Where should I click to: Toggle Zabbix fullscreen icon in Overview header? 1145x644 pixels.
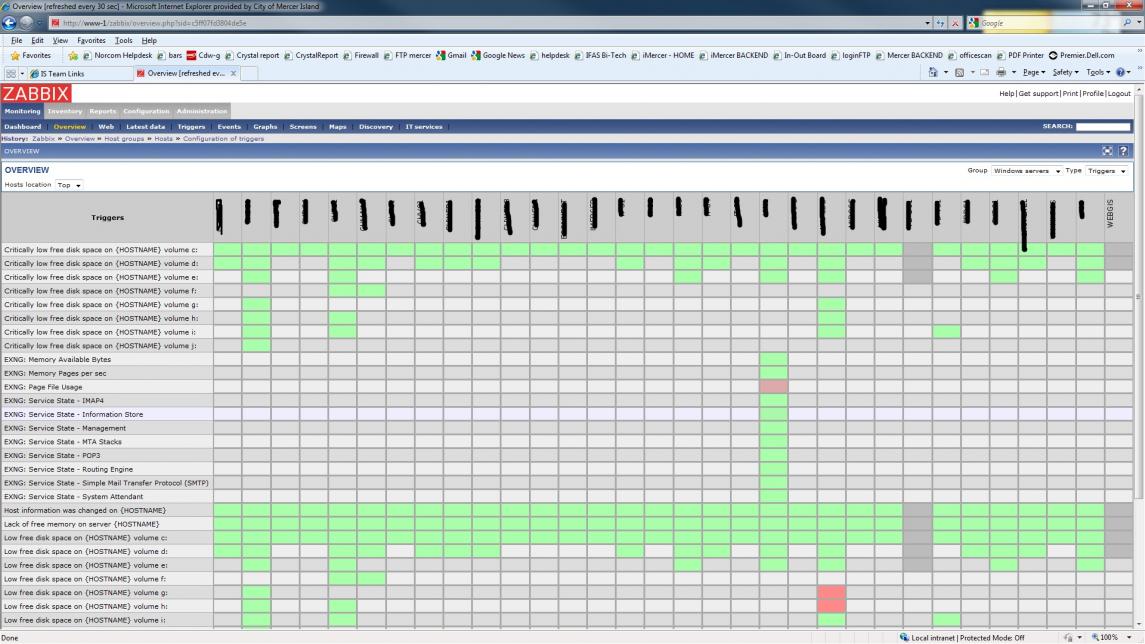point(1108,151)
